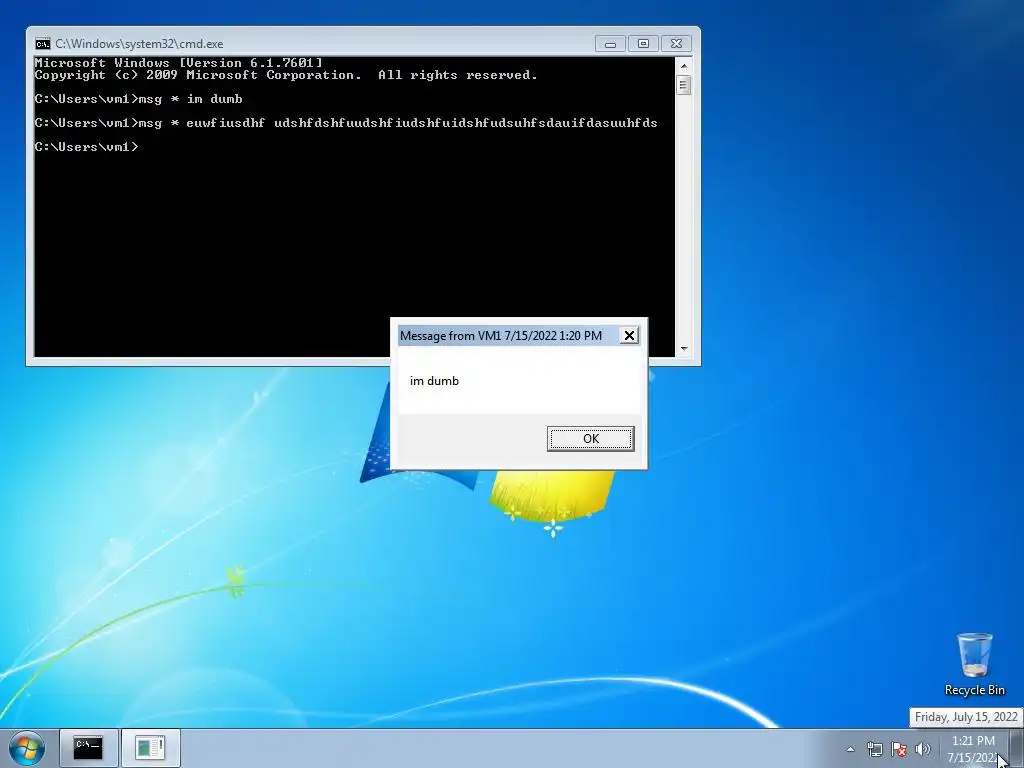Viewport: 1024px width, 768px height.
Task: Open the volume speaker tray icon
Action: (x=923, y=749)
